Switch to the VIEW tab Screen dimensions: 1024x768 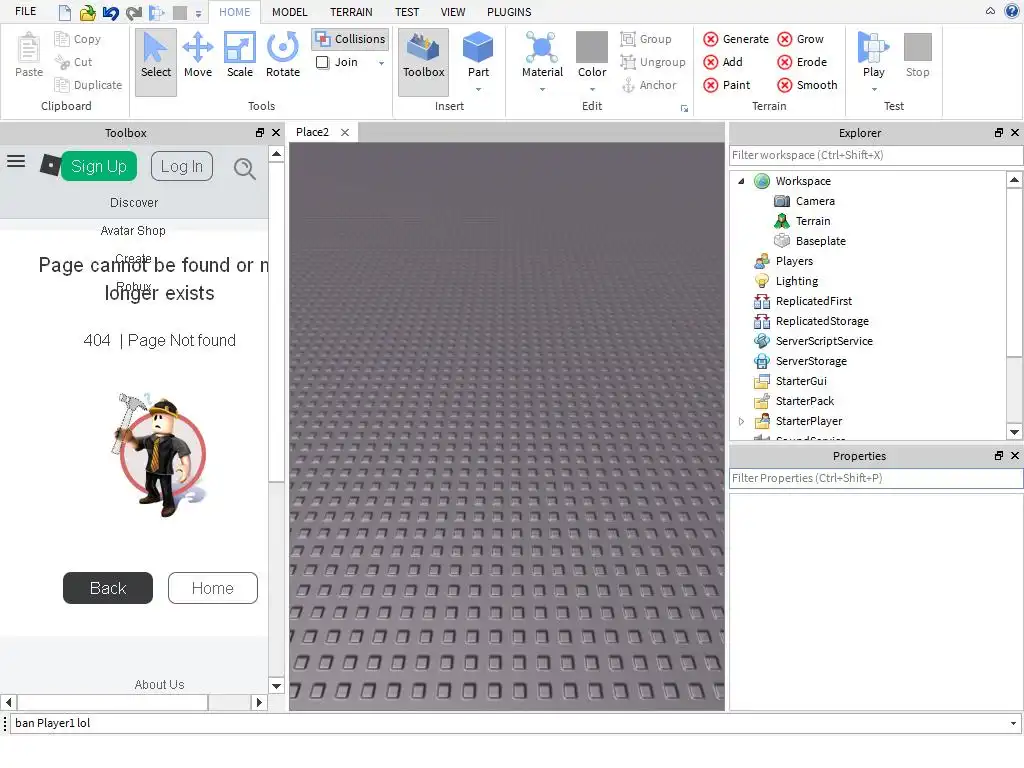pos(453,12)
